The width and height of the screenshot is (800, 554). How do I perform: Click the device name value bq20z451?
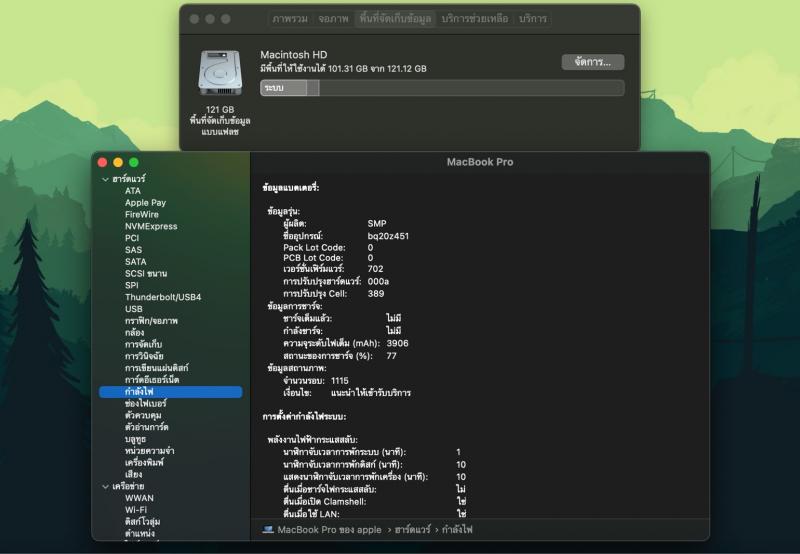[388, 236]
